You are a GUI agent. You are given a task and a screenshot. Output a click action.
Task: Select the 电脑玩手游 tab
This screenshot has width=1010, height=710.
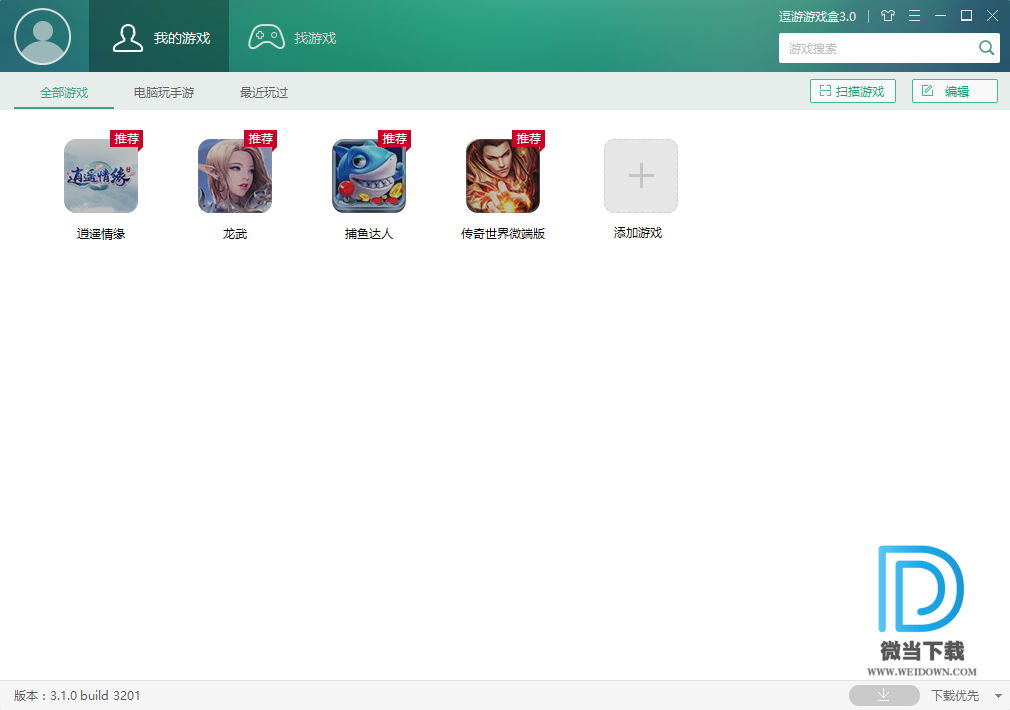[164, 93]
